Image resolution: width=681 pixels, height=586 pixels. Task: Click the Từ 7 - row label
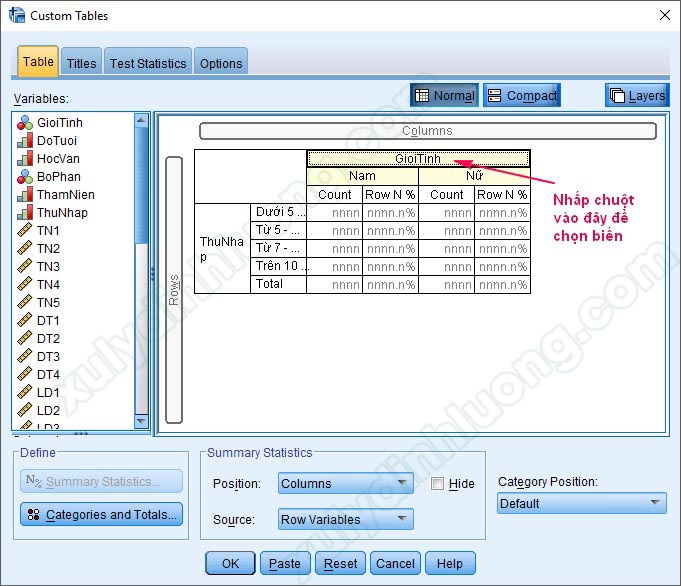point(278,248)
